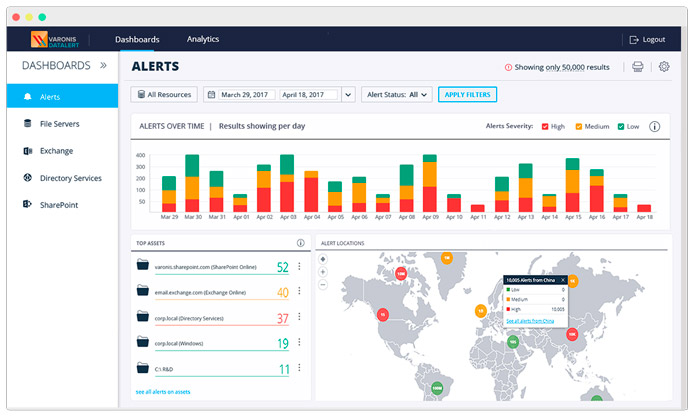696x418 pixels.
Task: Click the Mar 30 bar in the chart
Action: (192, 183)
